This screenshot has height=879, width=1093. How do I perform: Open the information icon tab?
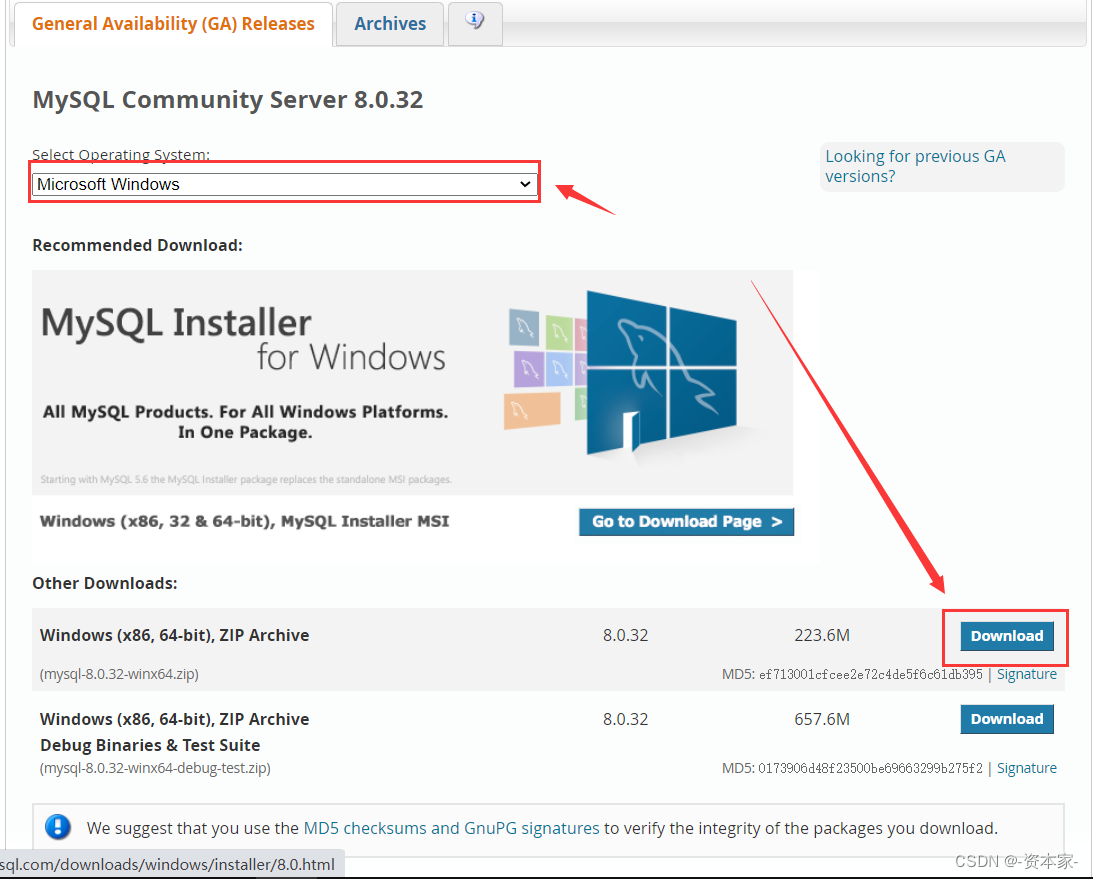click(475, 22)
